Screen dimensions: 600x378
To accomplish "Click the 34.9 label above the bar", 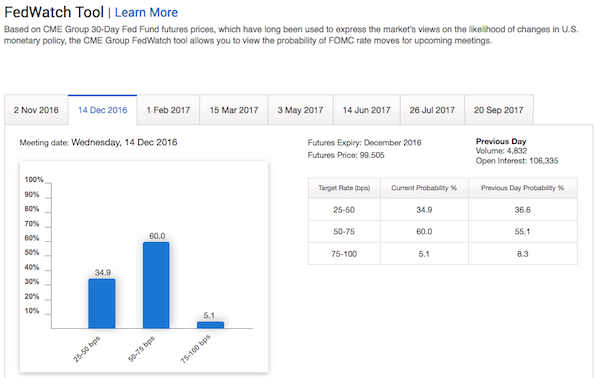I will tap(103, 272).
